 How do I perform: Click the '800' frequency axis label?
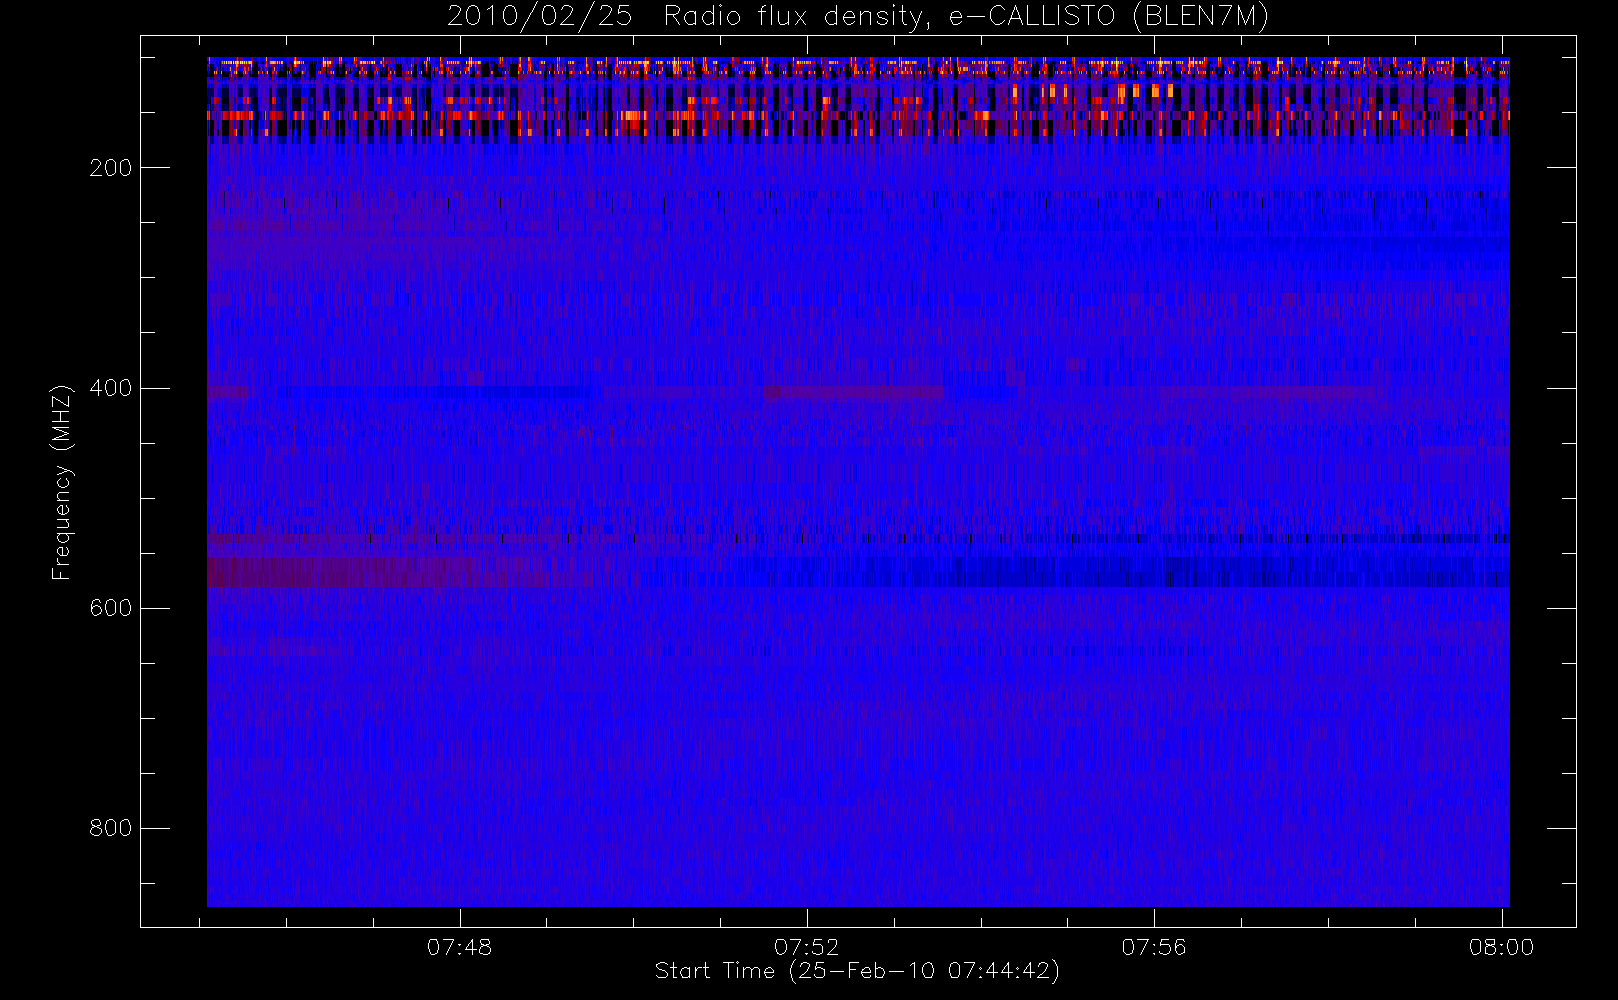coord(111,828)
